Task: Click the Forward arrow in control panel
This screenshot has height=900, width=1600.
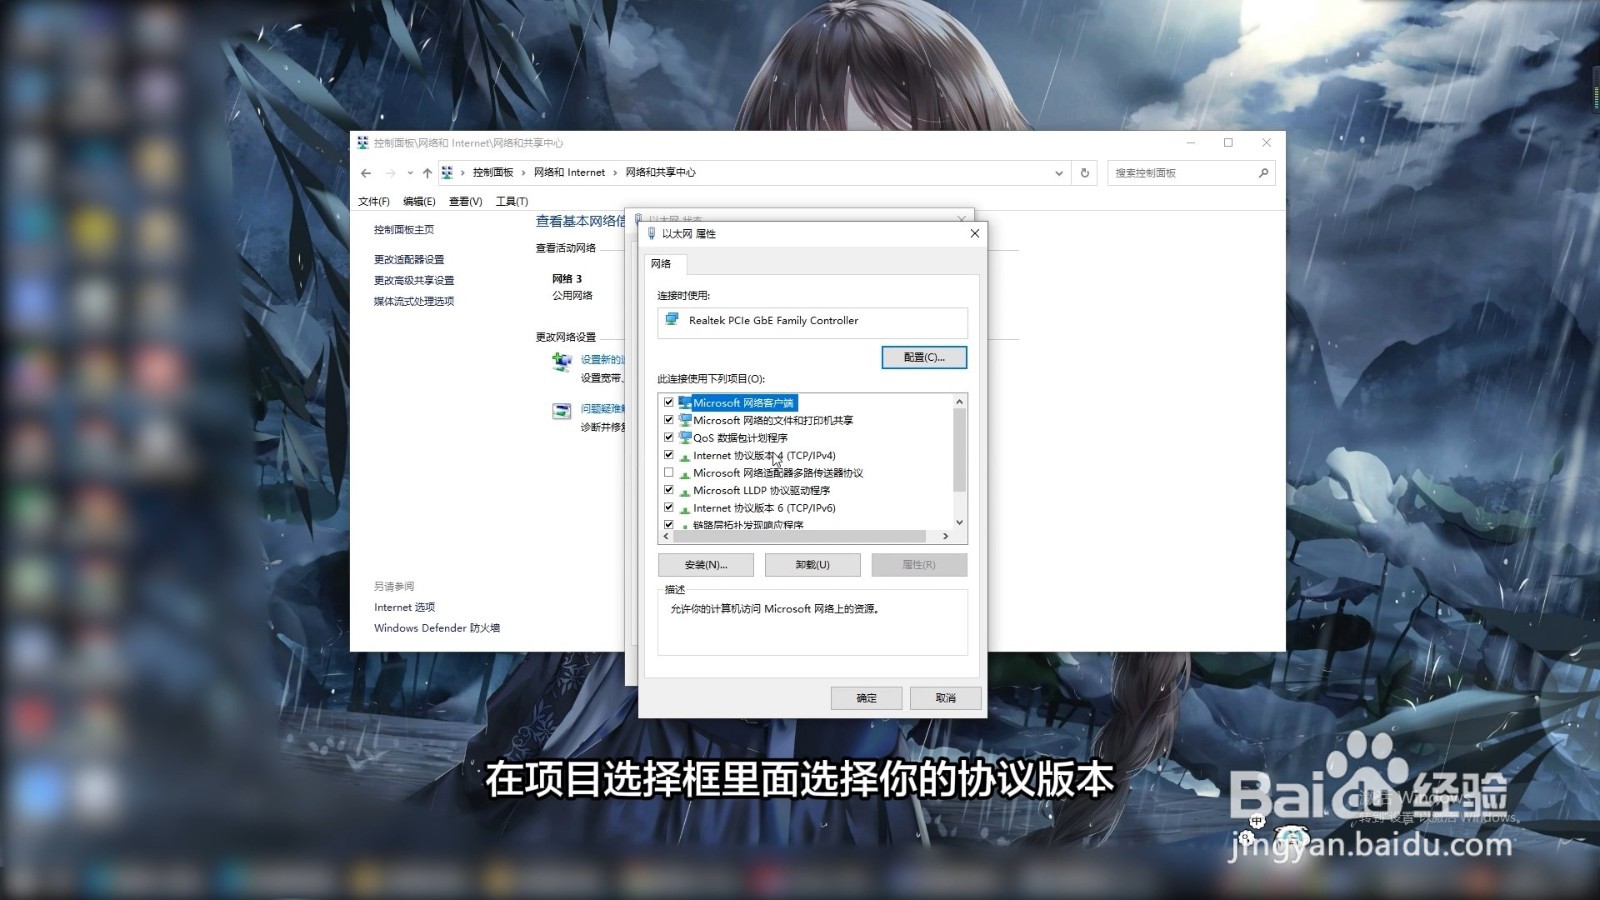Action: click(391, 173)
